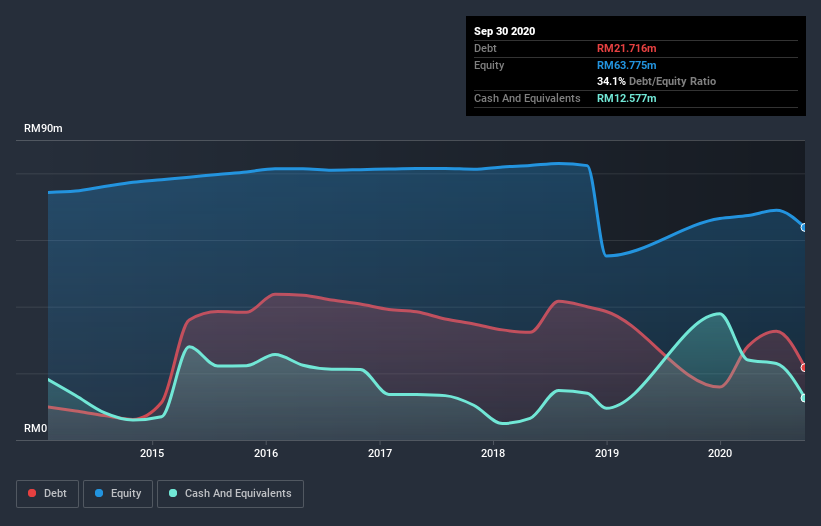Select the 2020 axis label
The width and height of the screenshot is (821, 526).
[x=720, y=453]
